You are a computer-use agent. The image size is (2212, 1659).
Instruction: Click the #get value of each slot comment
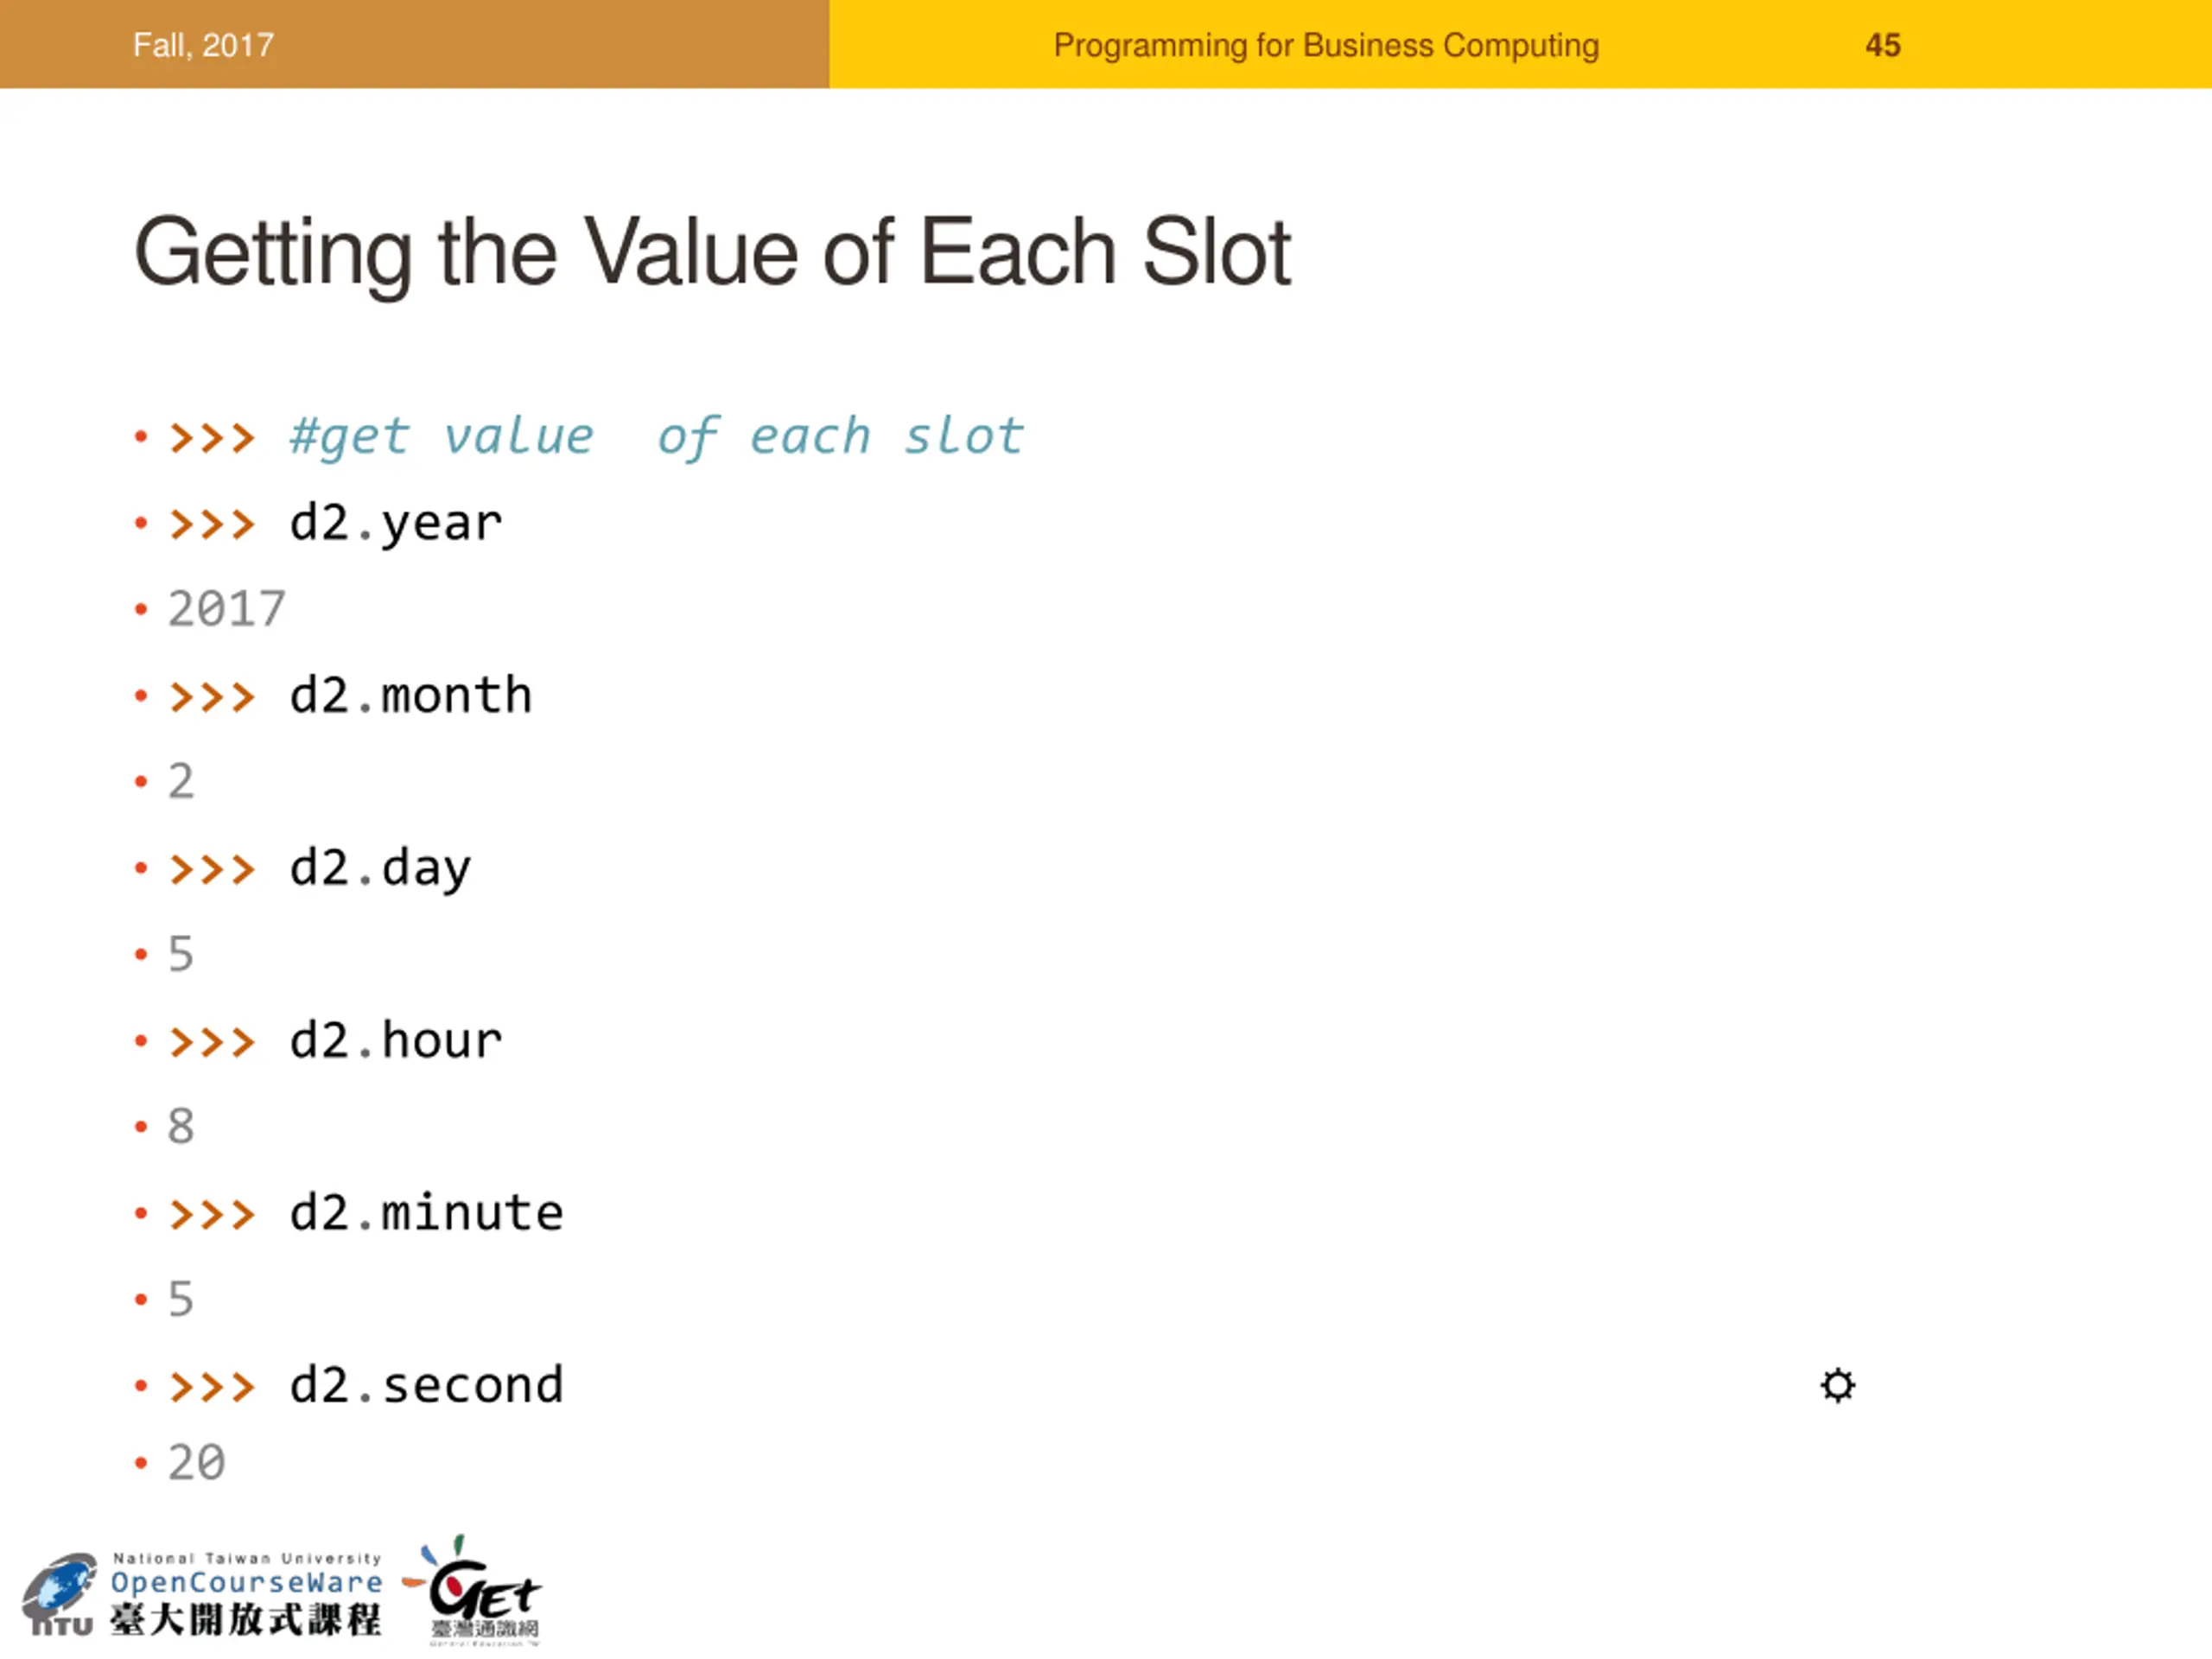point(656,437)
